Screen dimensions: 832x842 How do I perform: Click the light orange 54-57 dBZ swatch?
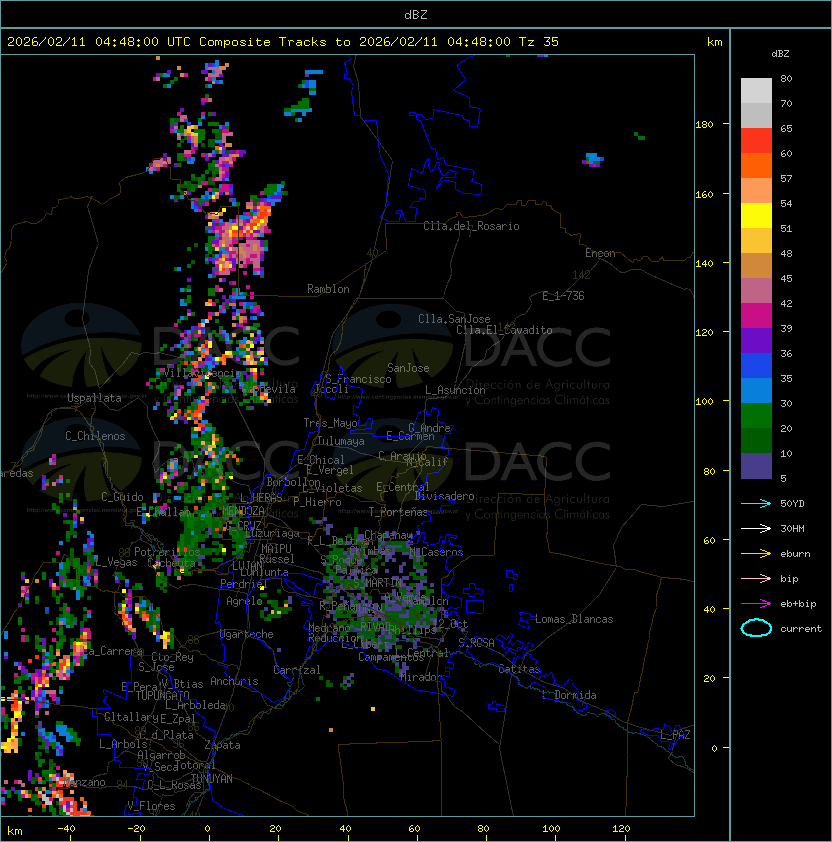click(756, 191)
